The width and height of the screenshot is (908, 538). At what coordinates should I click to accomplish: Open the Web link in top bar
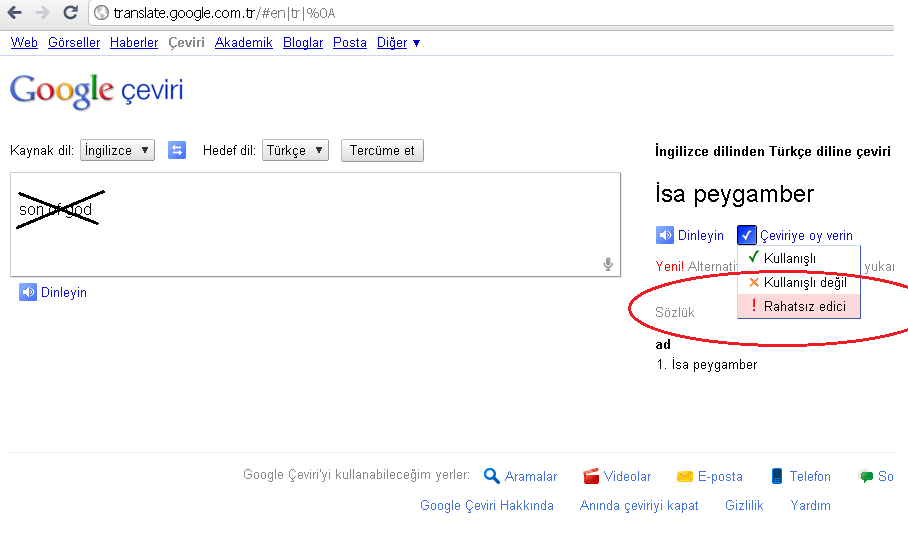pos(24,42)
